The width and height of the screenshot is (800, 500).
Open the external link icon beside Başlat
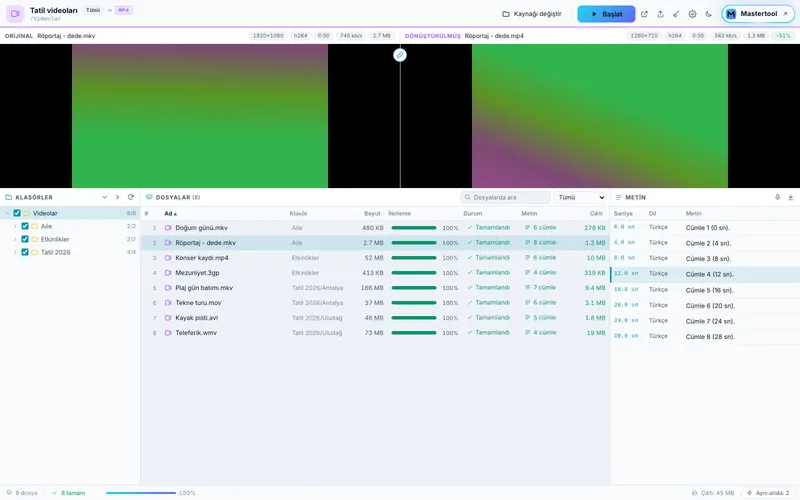coord(644,14)
